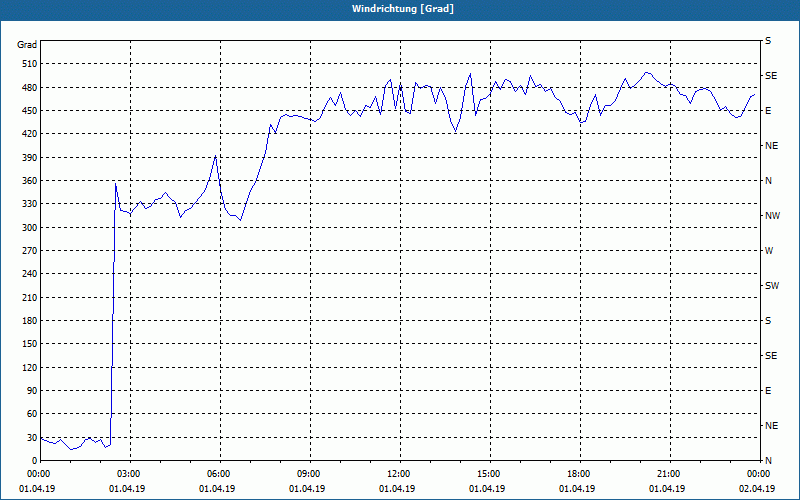Click the 210 axis label
800x500 pixels.
click(30, 297)
